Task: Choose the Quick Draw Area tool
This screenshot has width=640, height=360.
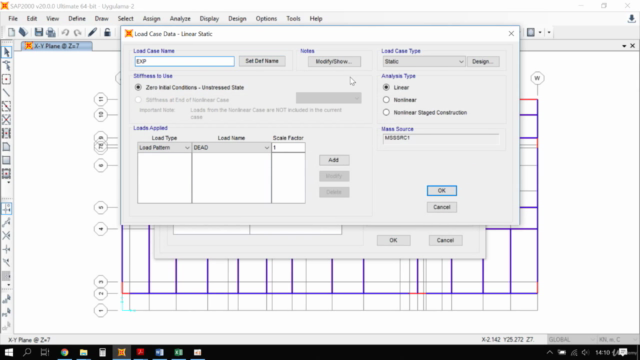Action: [7, 173]
